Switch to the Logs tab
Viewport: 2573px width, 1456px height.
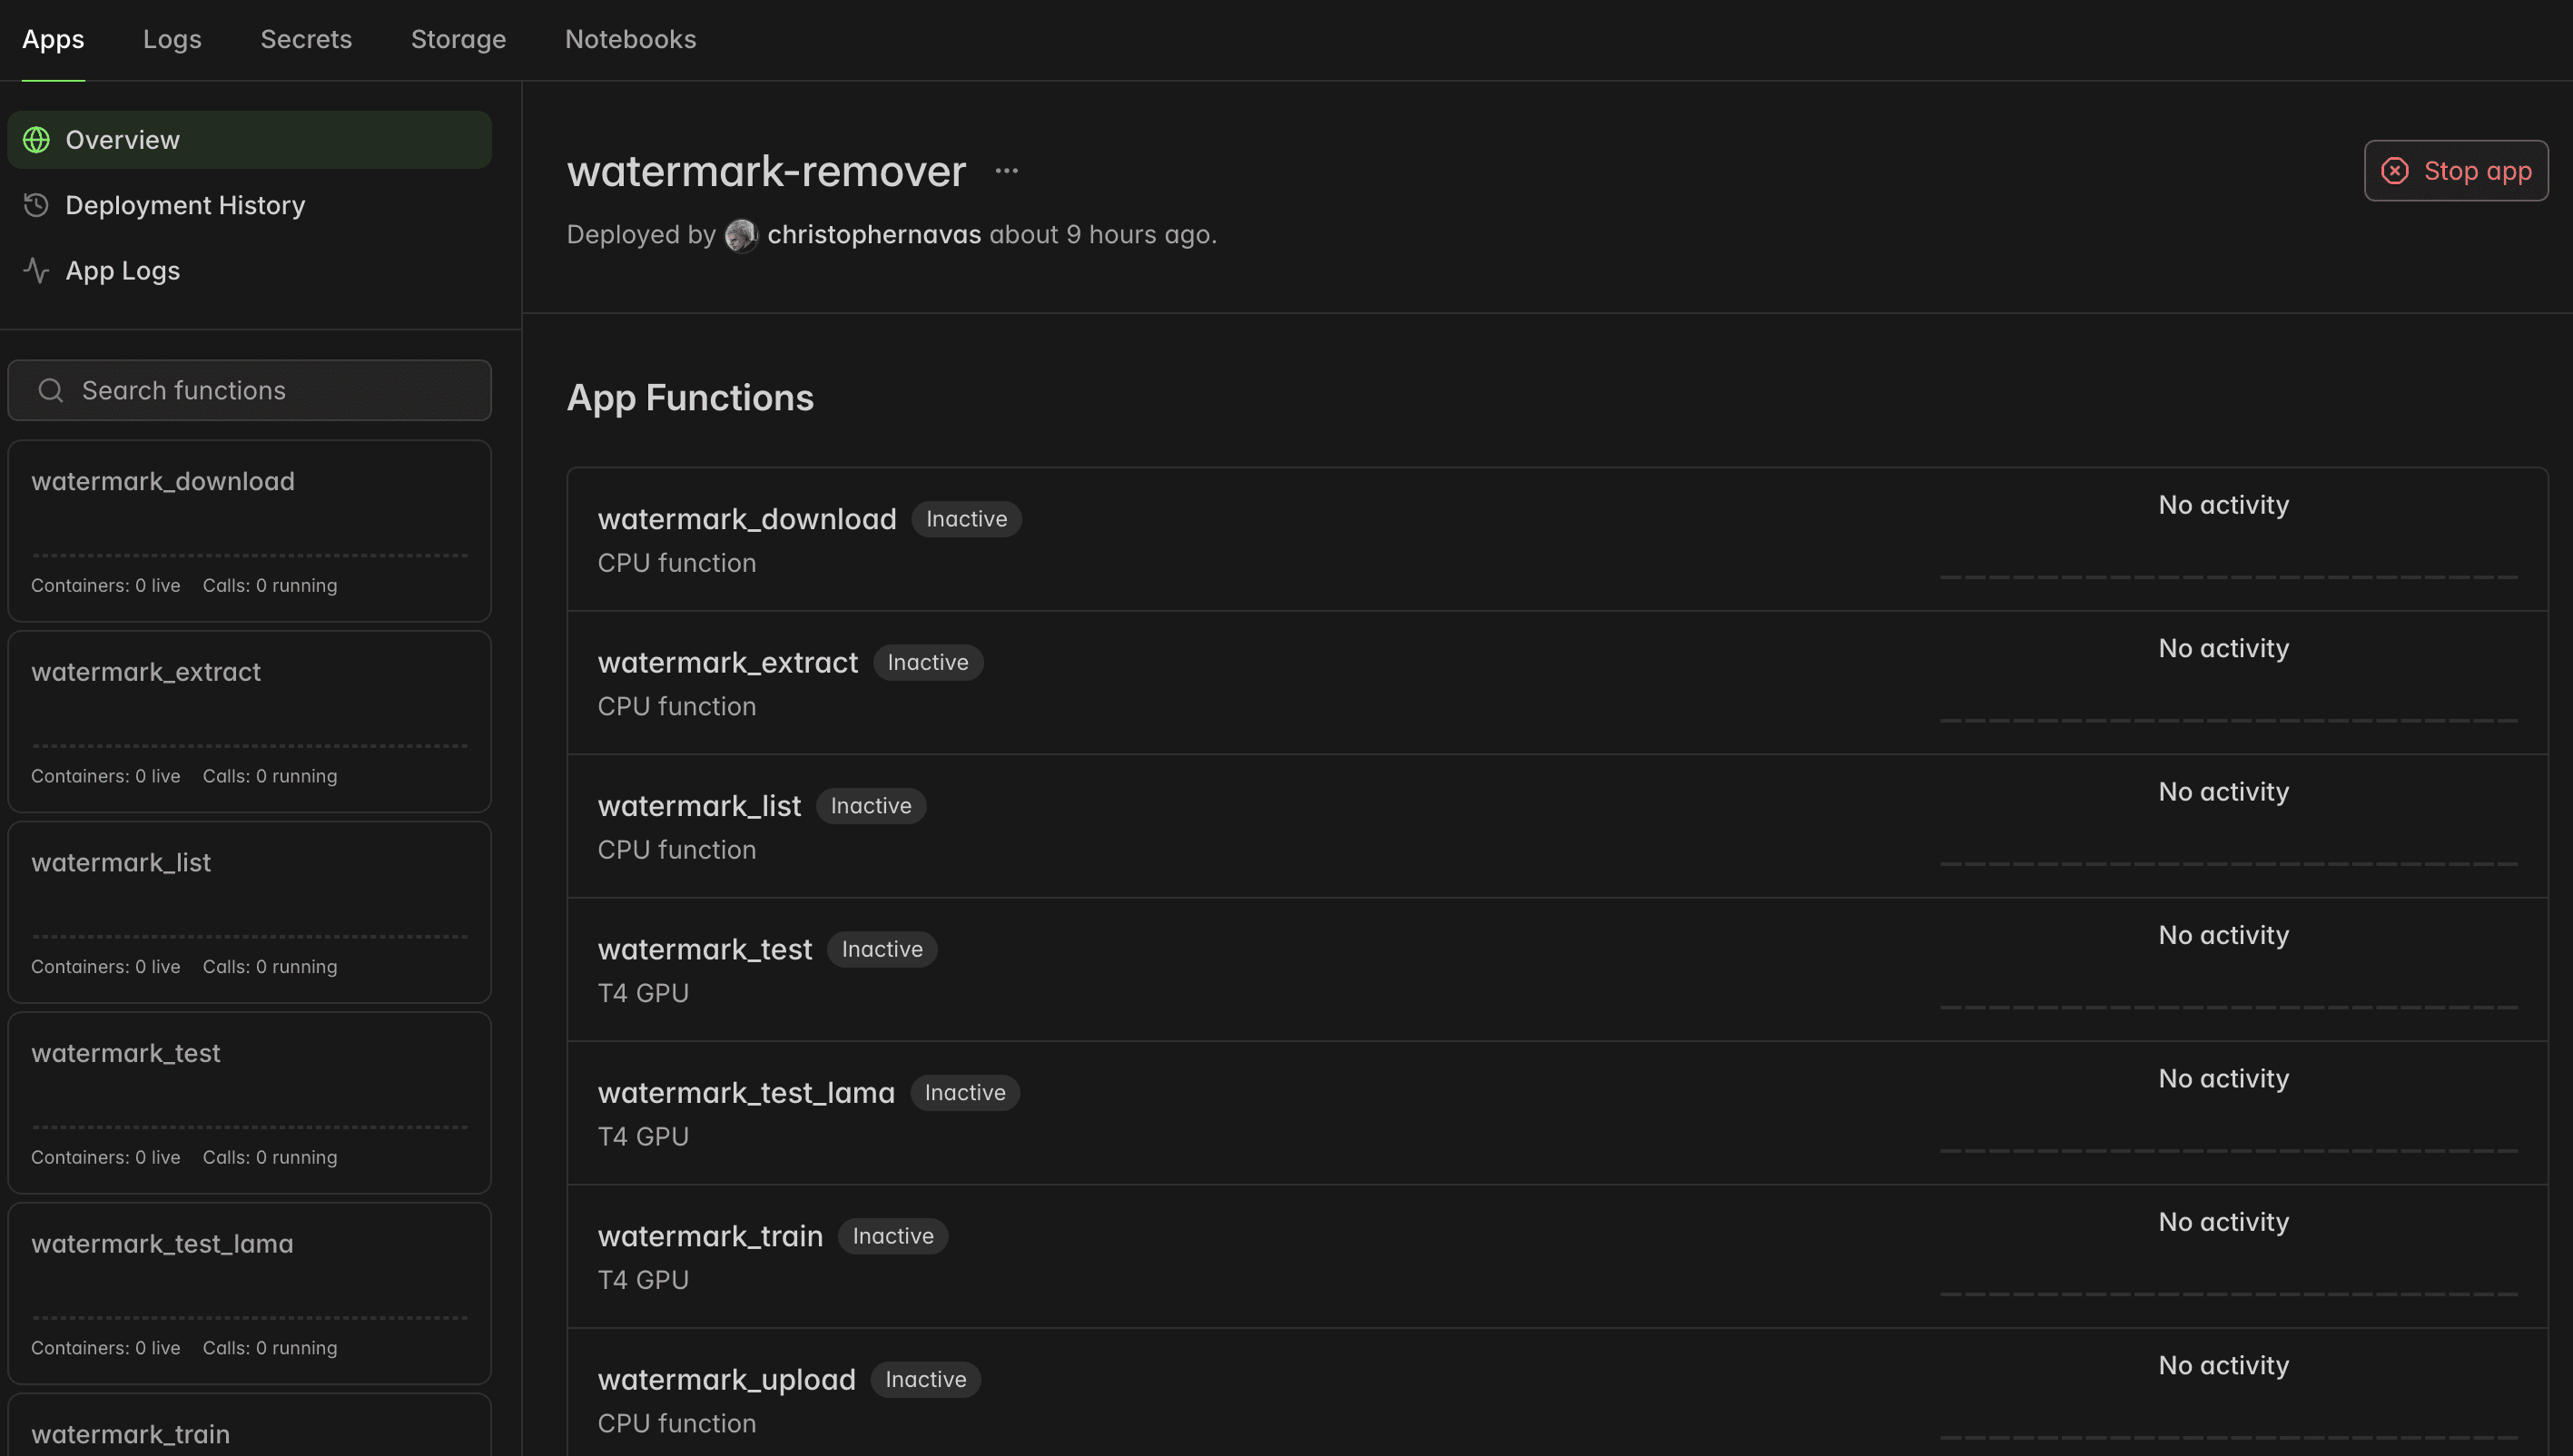172,39
